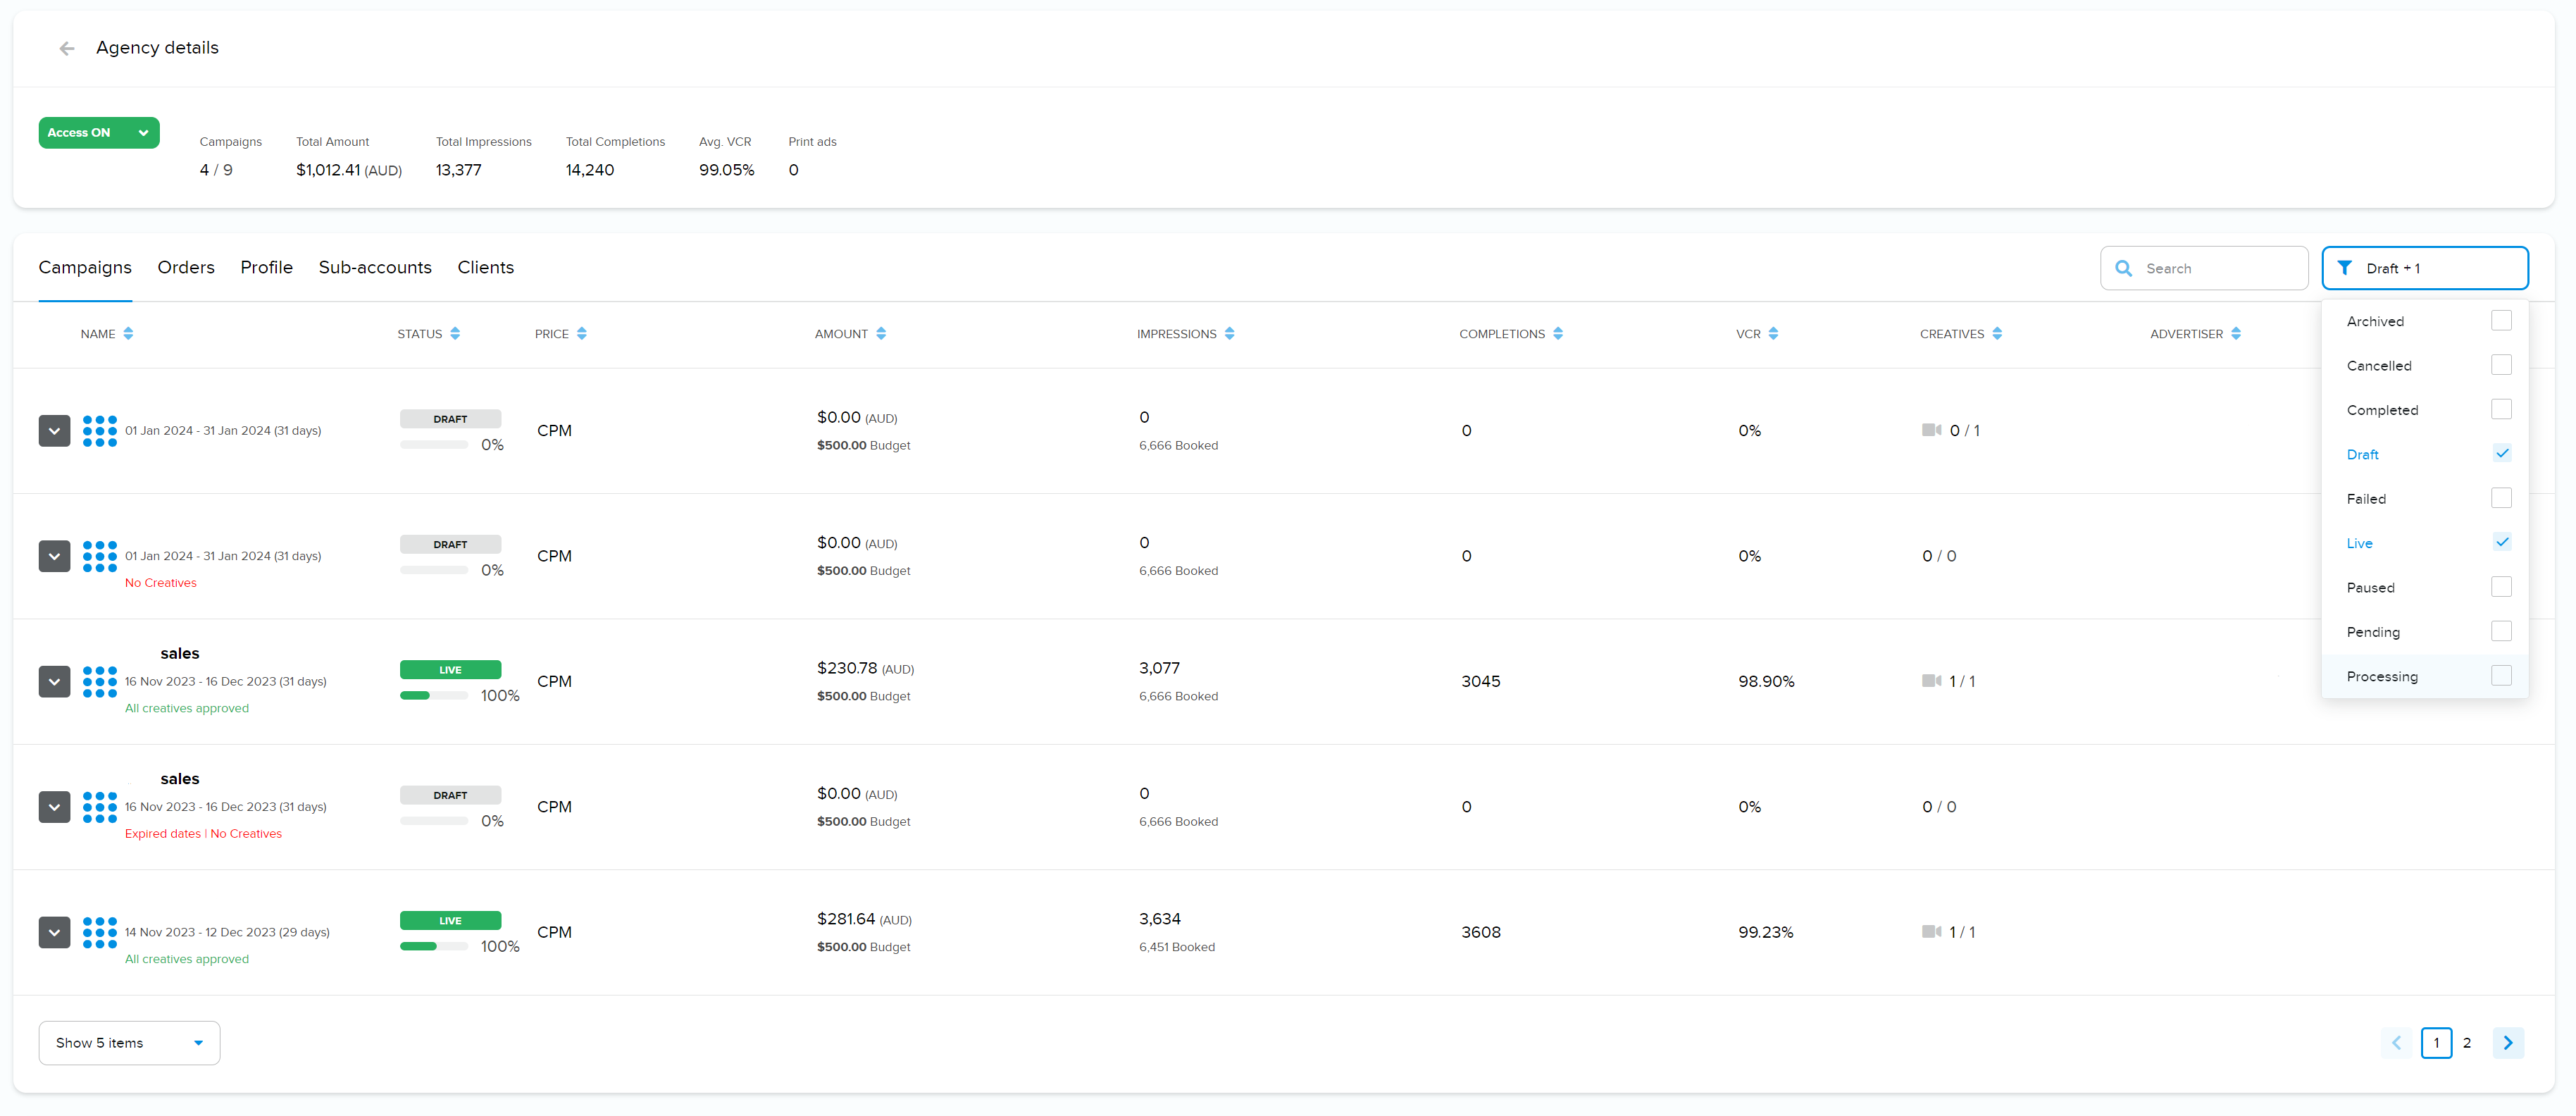
Task: Expand the live sales campaign row
Action: pyautogui.click(x=54, y=682)
